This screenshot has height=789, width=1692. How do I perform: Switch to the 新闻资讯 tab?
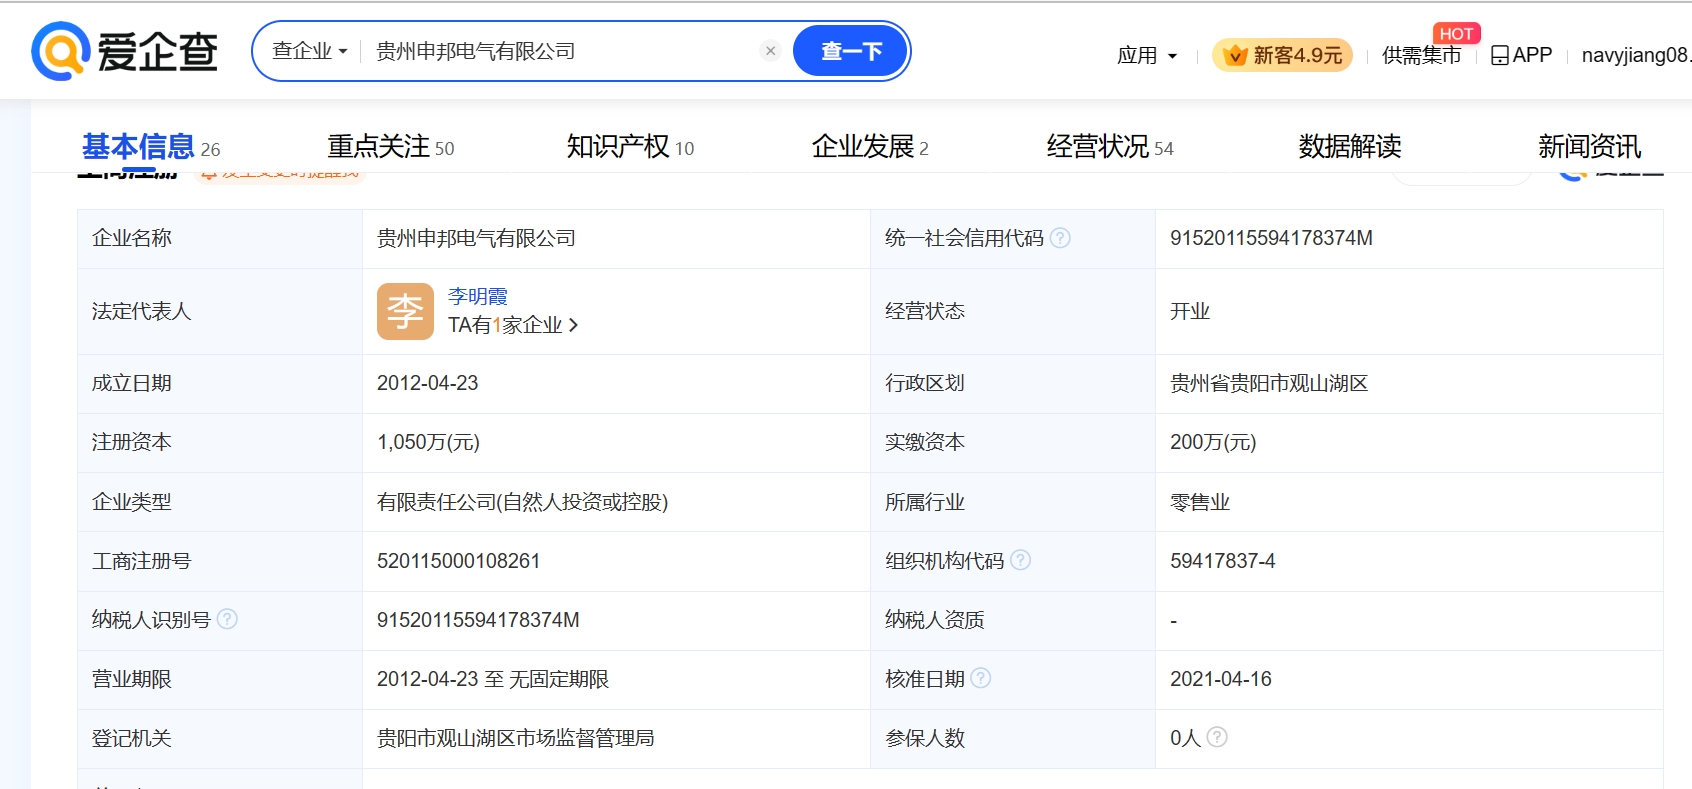click(1590, 147)
